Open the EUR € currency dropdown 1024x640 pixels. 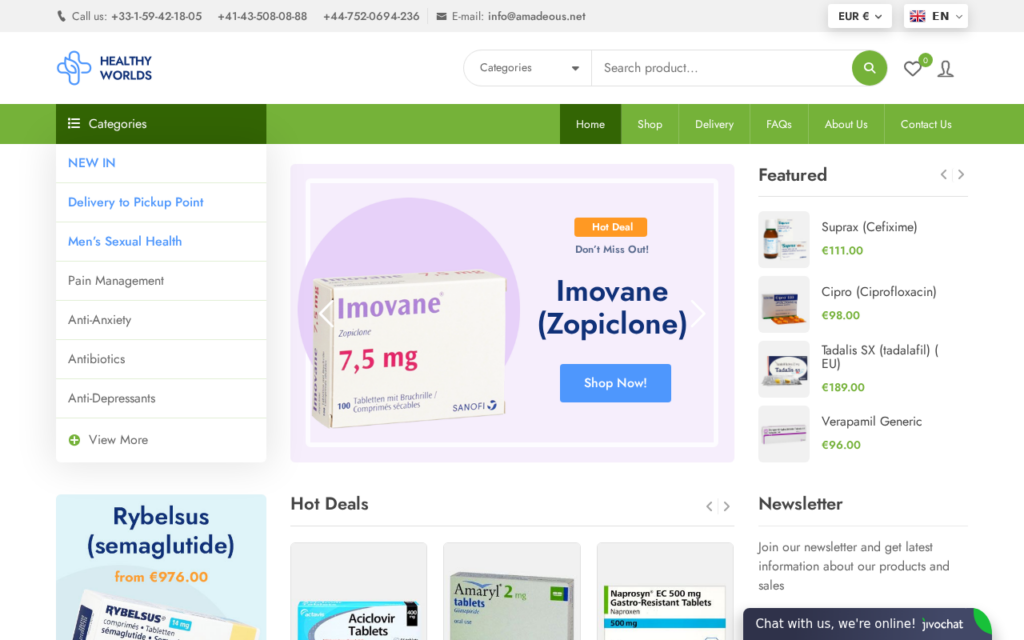coord(859,16)
